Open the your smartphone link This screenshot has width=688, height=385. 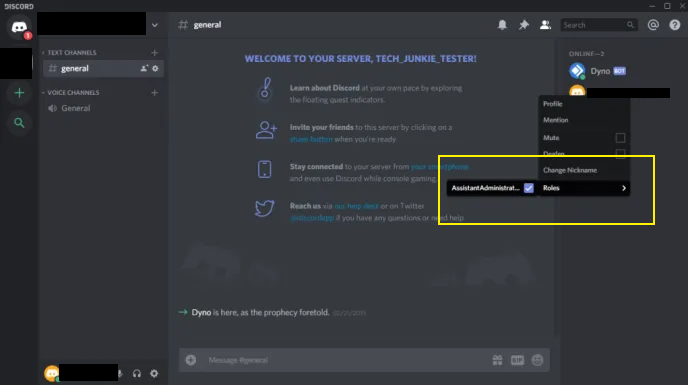pos(440,167)
